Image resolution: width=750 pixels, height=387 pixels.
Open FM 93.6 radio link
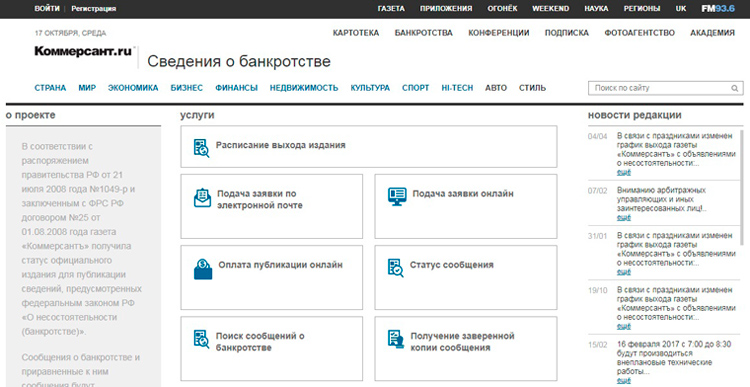(718, 9)
